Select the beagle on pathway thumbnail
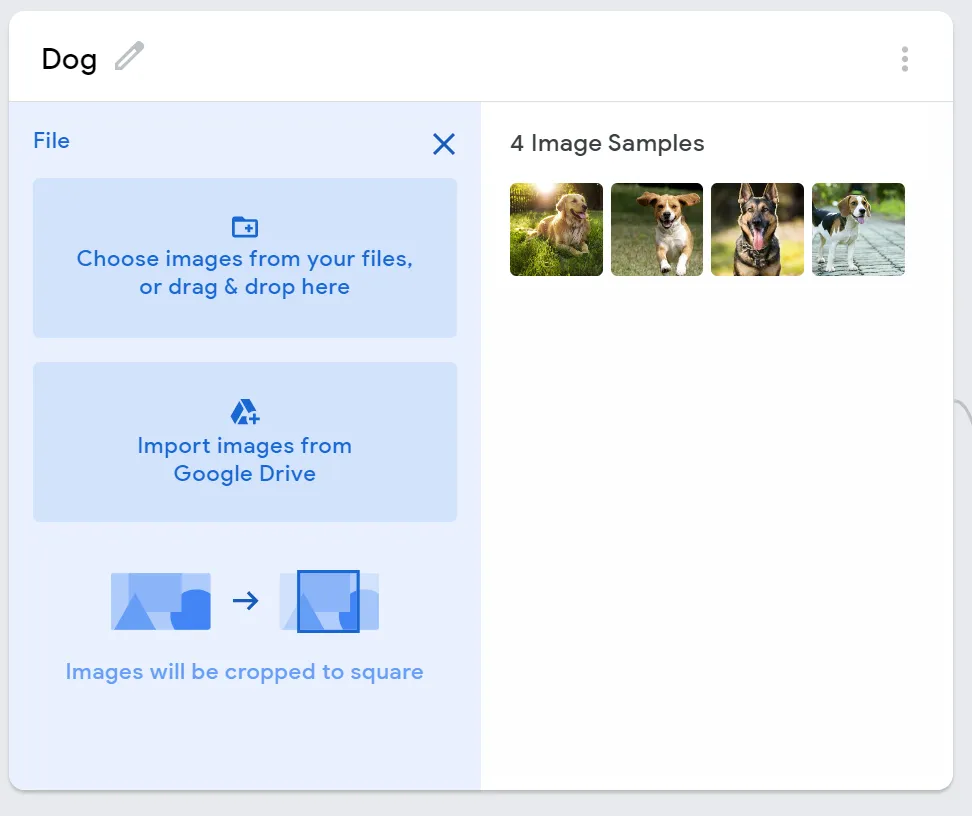 point(858,229)
